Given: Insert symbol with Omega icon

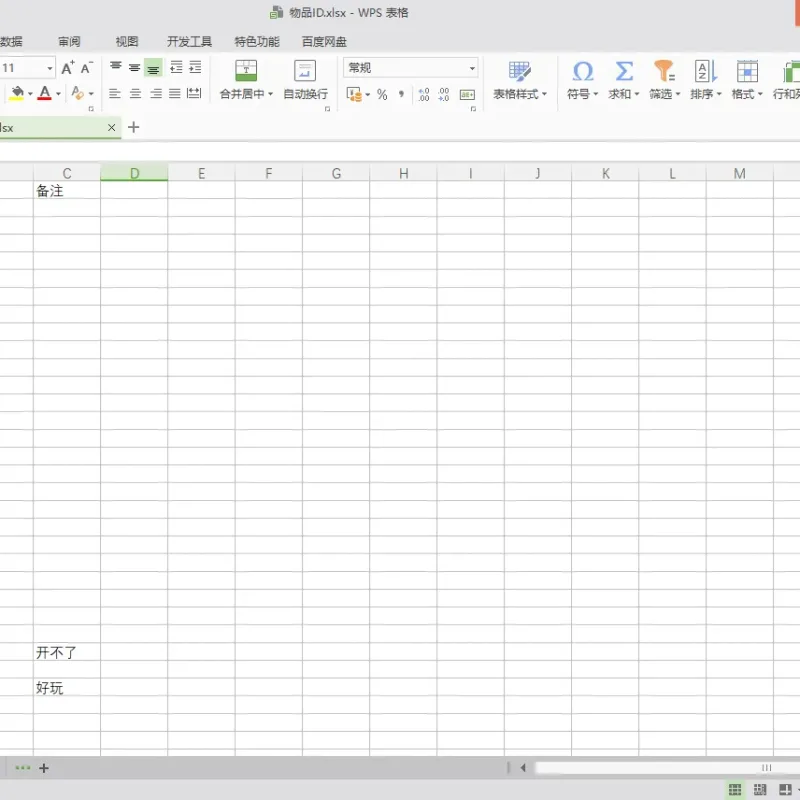Looking at the screenshot, I should click(x=583, y=71).
